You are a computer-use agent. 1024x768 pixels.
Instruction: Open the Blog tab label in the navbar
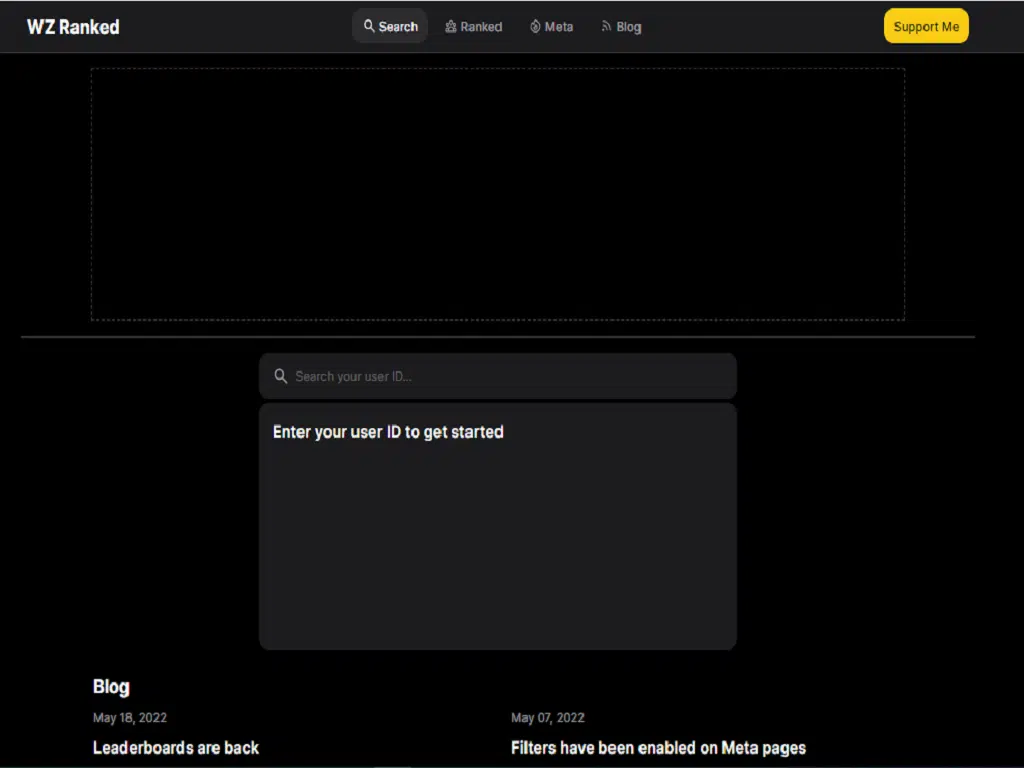(x=629, y=27)
